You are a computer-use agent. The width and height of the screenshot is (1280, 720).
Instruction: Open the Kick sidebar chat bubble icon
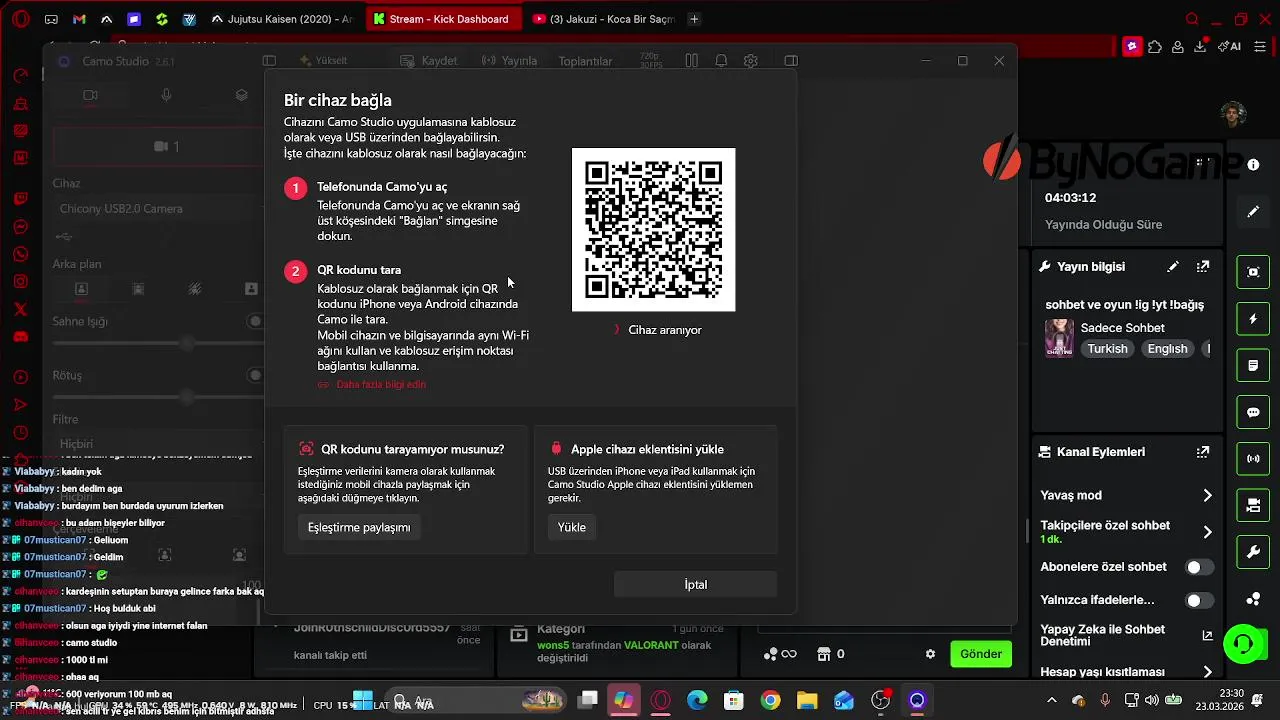1253,412
